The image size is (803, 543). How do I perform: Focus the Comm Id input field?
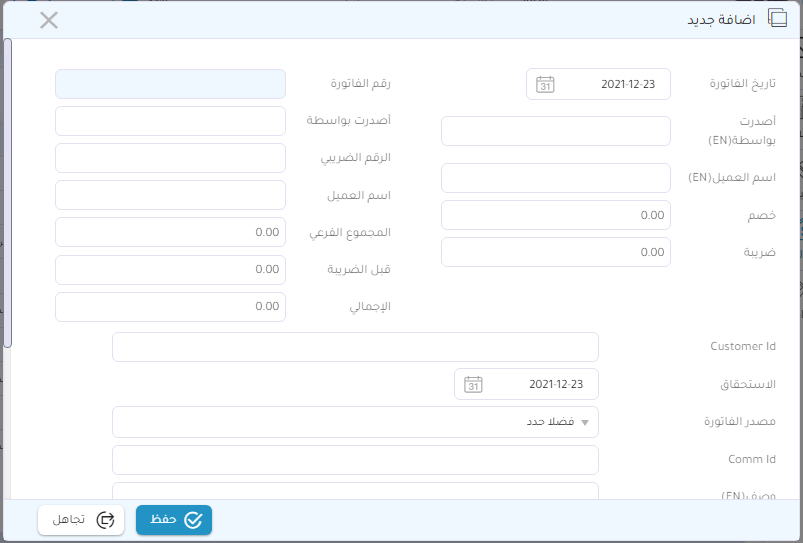355,460
